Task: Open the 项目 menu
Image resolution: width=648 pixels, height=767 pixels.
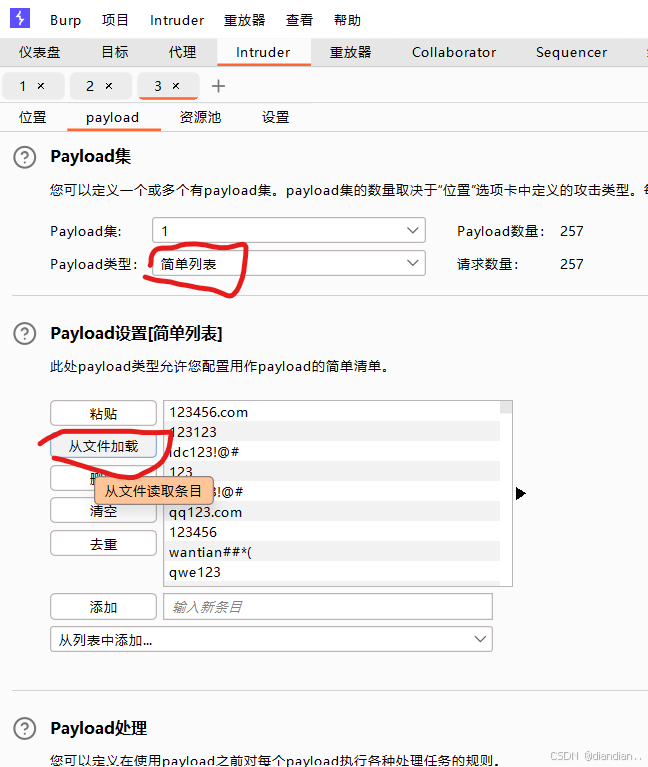Action: pyautogui.click(x=115, y=20)
